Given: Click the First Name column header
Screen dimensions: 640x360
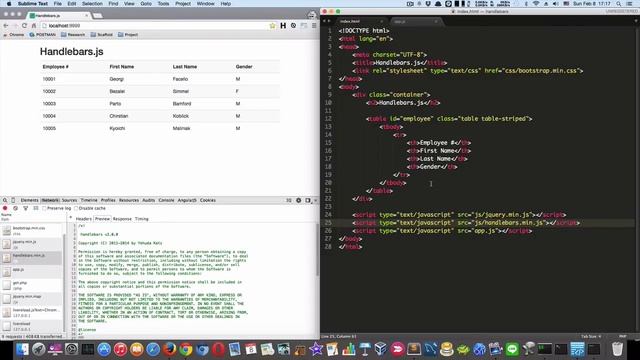Looking at the screenshot, I should (x=122, y=67).
